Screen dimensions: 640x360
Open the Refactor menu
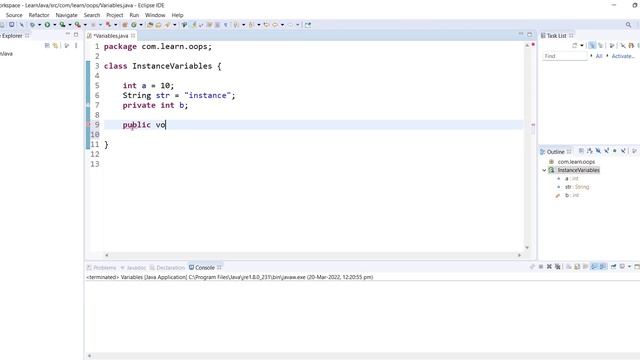point(39,15)
